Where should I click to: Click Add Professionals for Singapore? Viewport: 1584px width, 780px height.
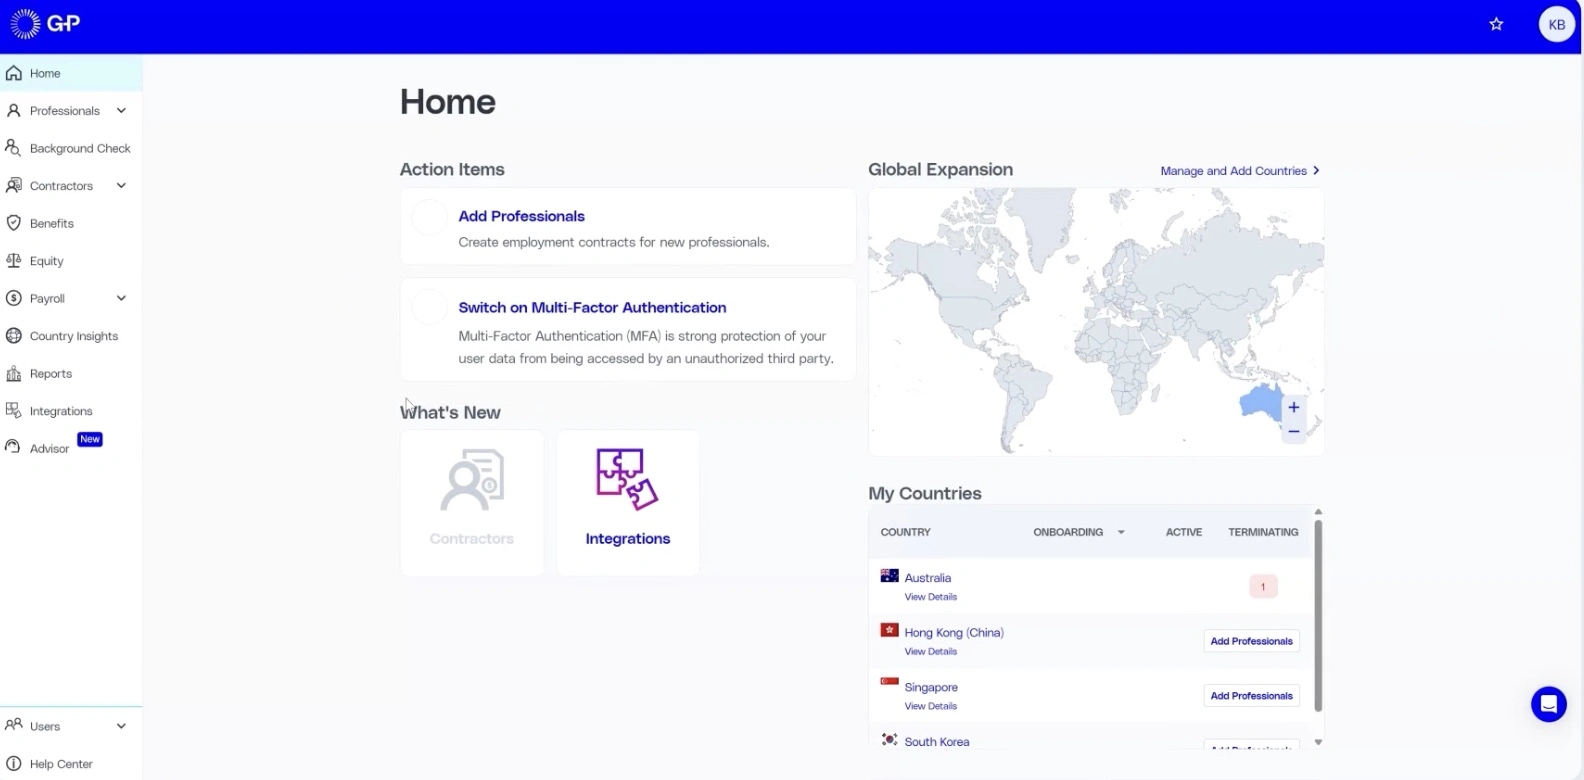[x=1251, y=696]
